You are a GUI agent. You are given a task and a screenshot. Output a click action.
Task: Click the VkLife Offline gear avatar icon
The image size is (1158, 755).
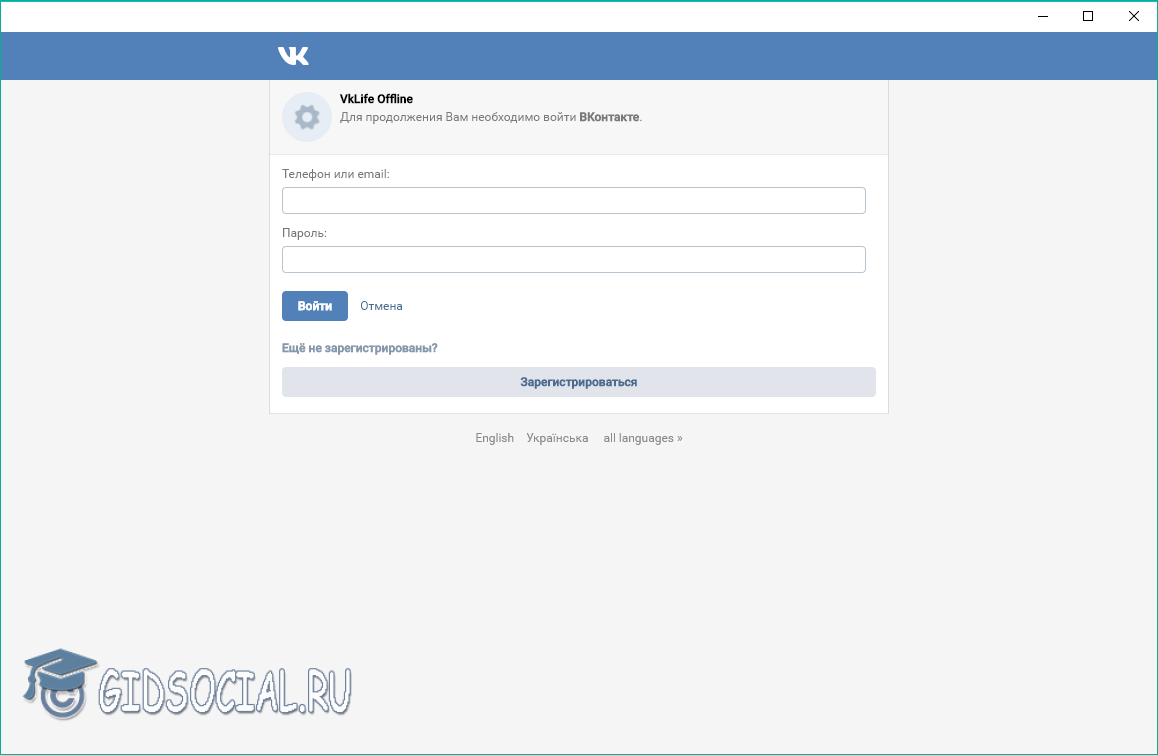(x=307, y=117)
